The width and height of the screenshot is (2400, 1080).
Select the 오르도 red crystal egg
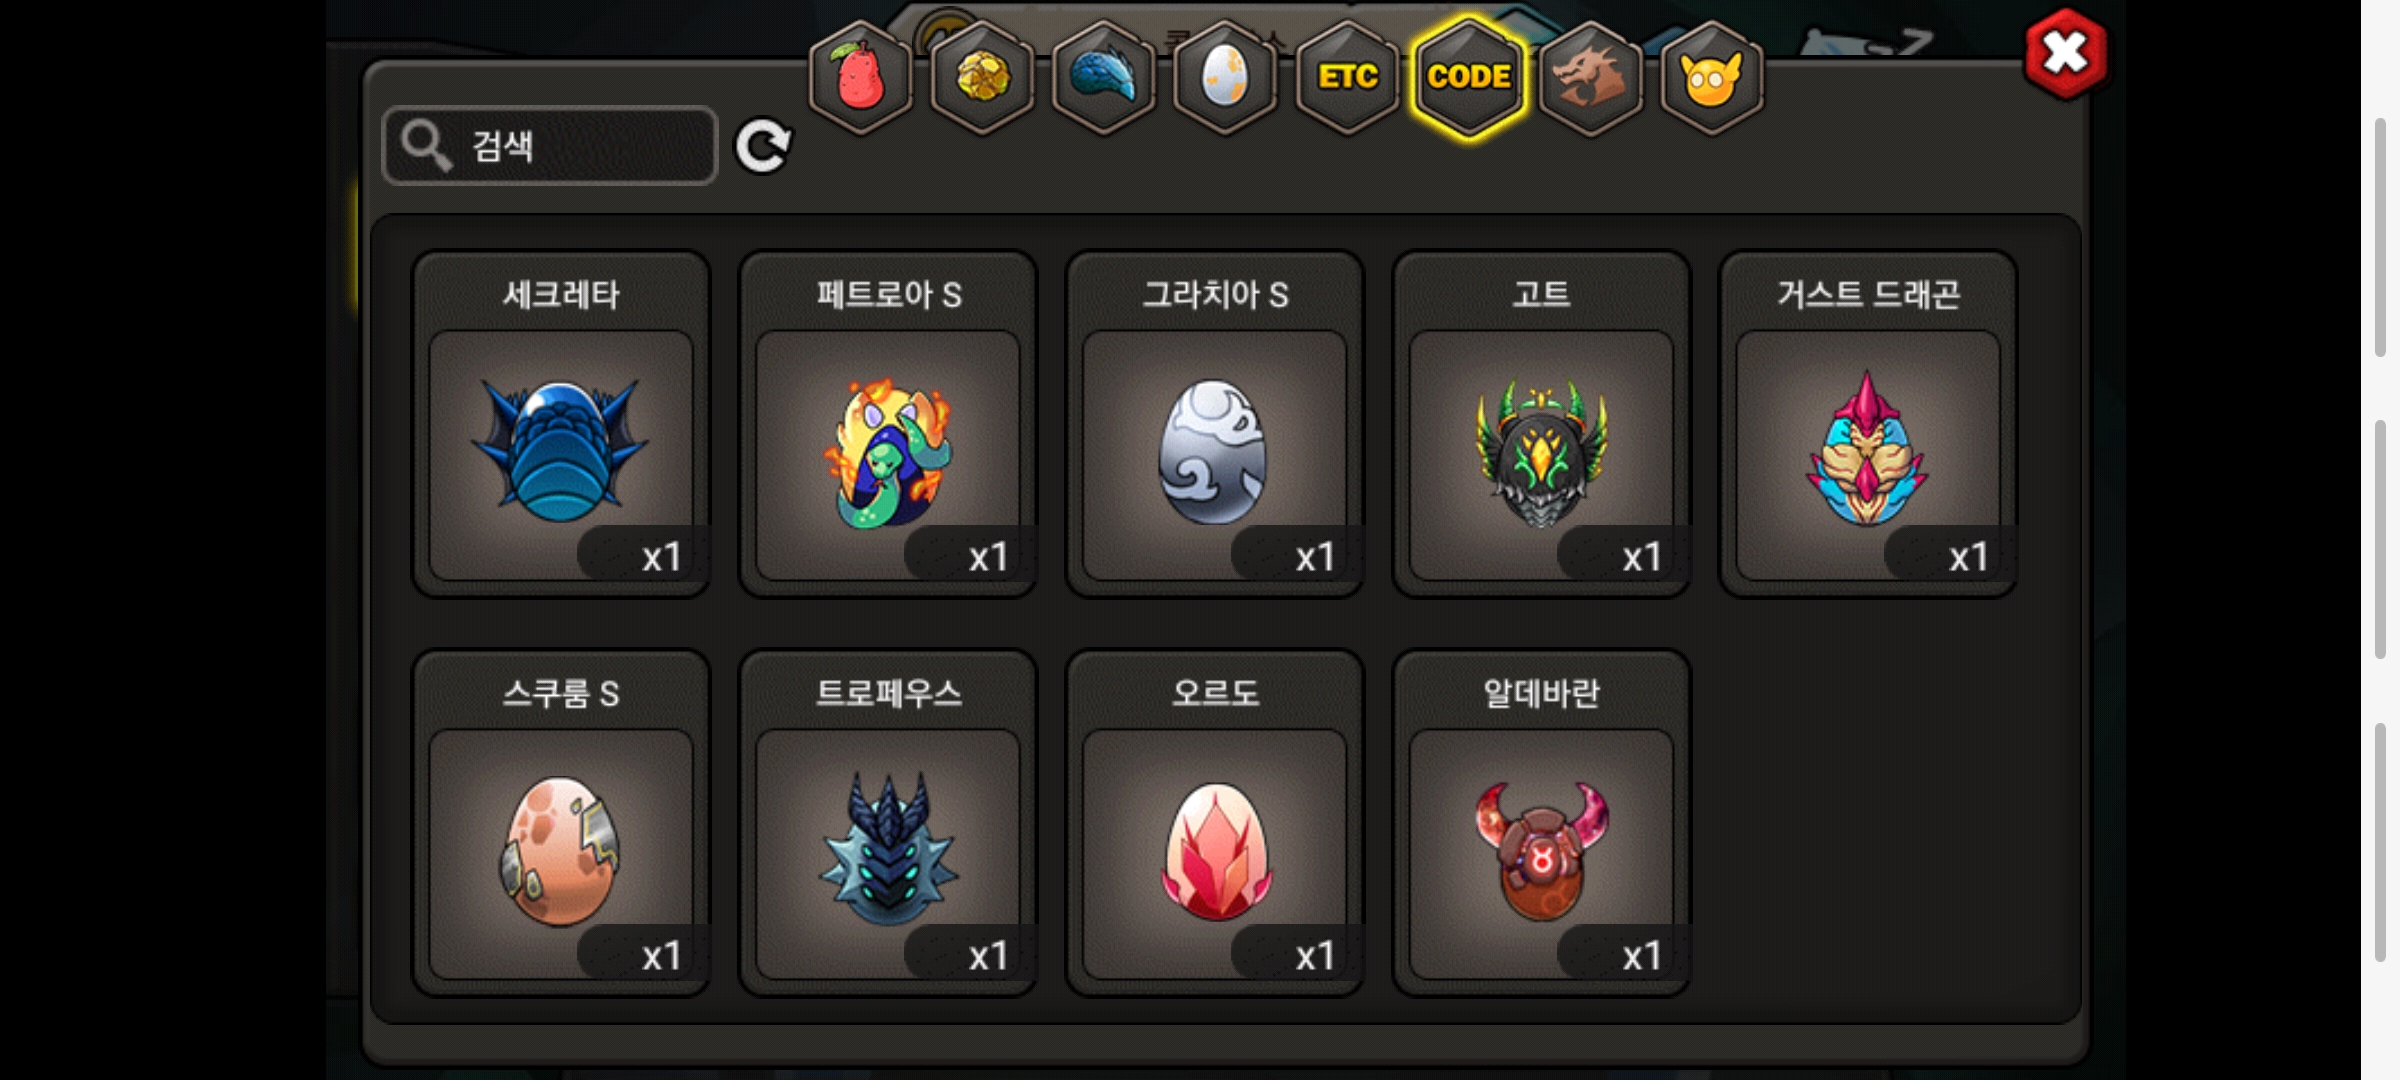pyautogui.click(x=1215, y=823)
